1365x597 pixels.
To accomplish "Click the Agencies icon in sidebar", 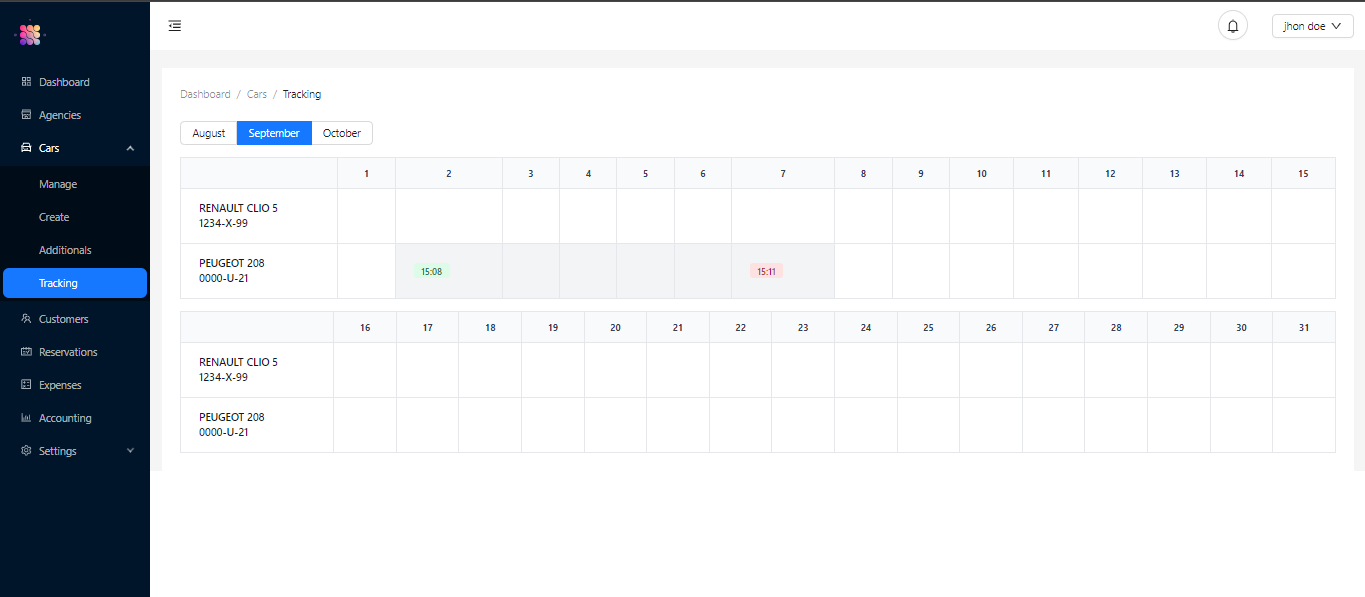I will tap(26, 115).
